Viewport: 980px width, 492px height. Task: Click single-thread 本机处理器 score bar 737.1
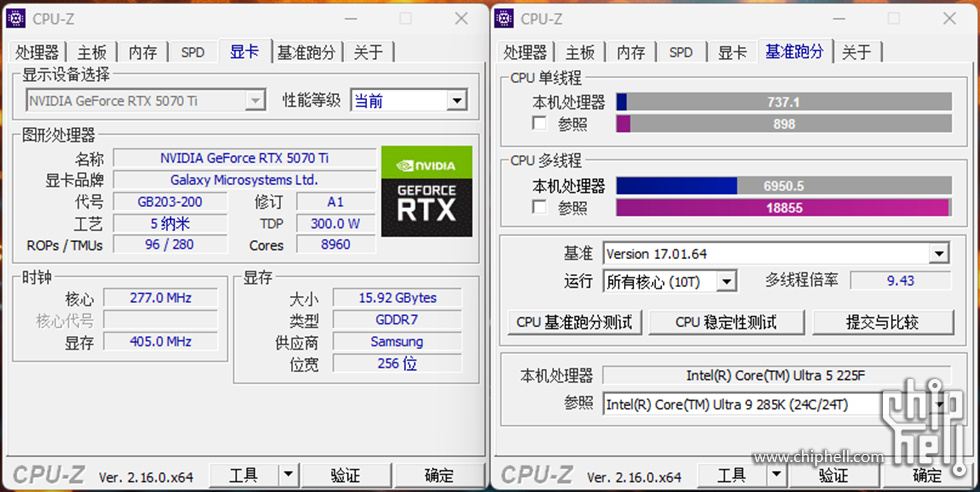tap(784, 102)
